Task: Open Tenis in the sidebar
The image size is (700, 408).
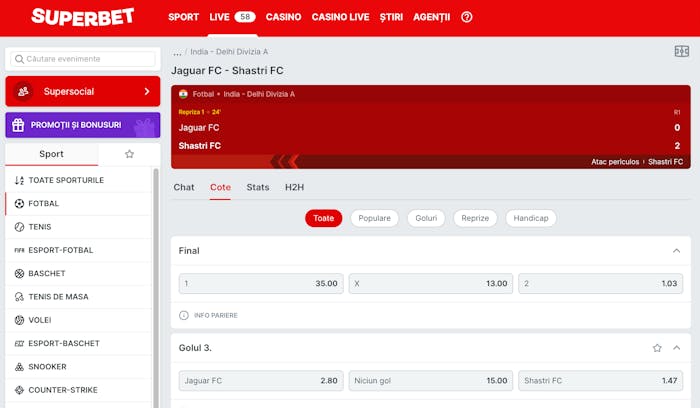Action: tap(79, 227)
